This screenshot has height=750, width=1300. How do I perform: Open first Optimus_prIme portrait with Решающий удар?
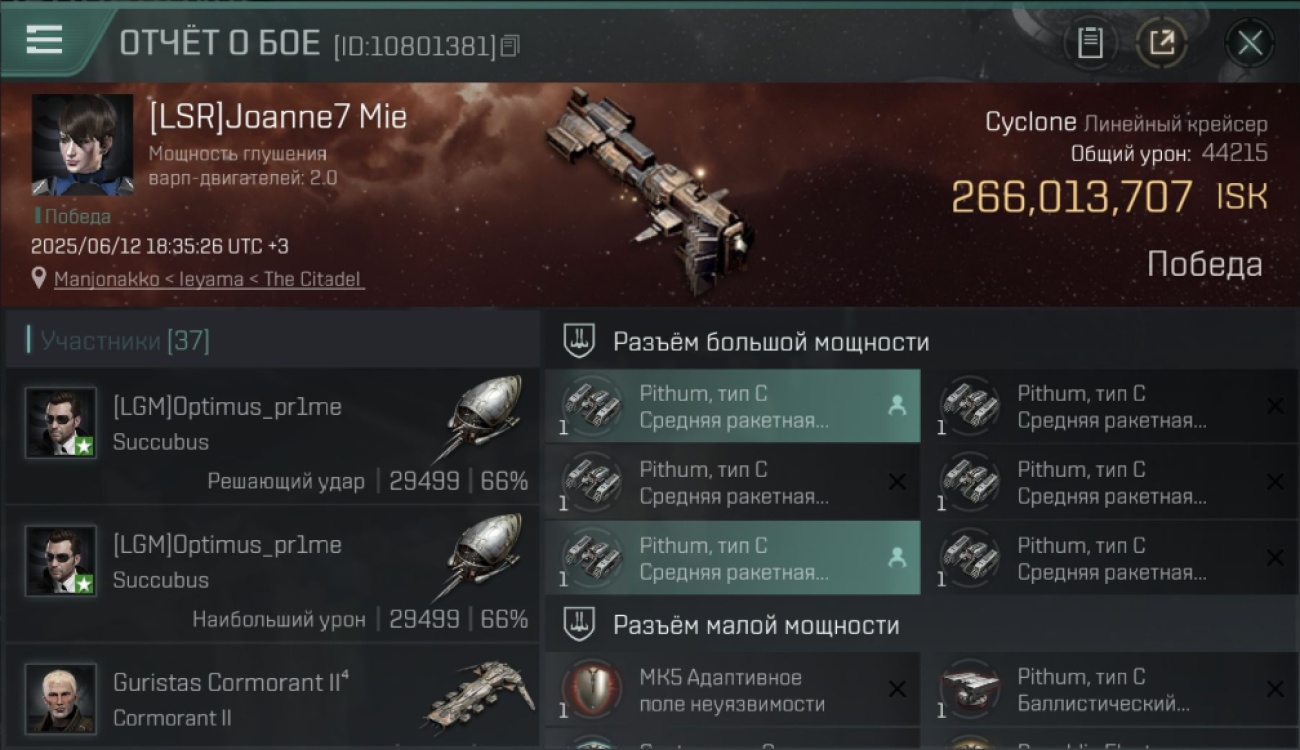tap(61, 423)
